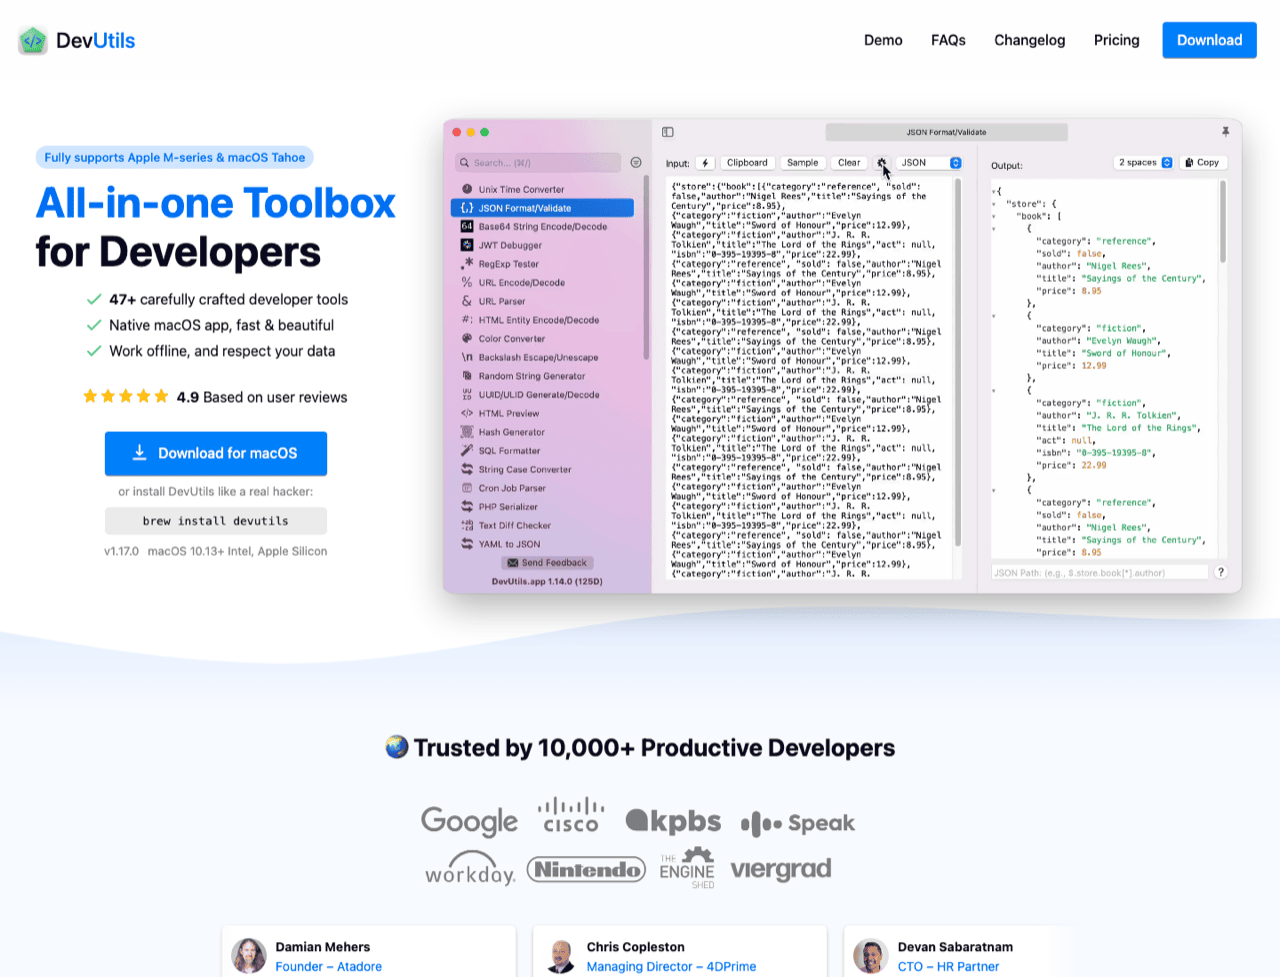Click Damian Mehers avatar photo
The height and width of the screenshot is (977, 1280).
point(249,956)
